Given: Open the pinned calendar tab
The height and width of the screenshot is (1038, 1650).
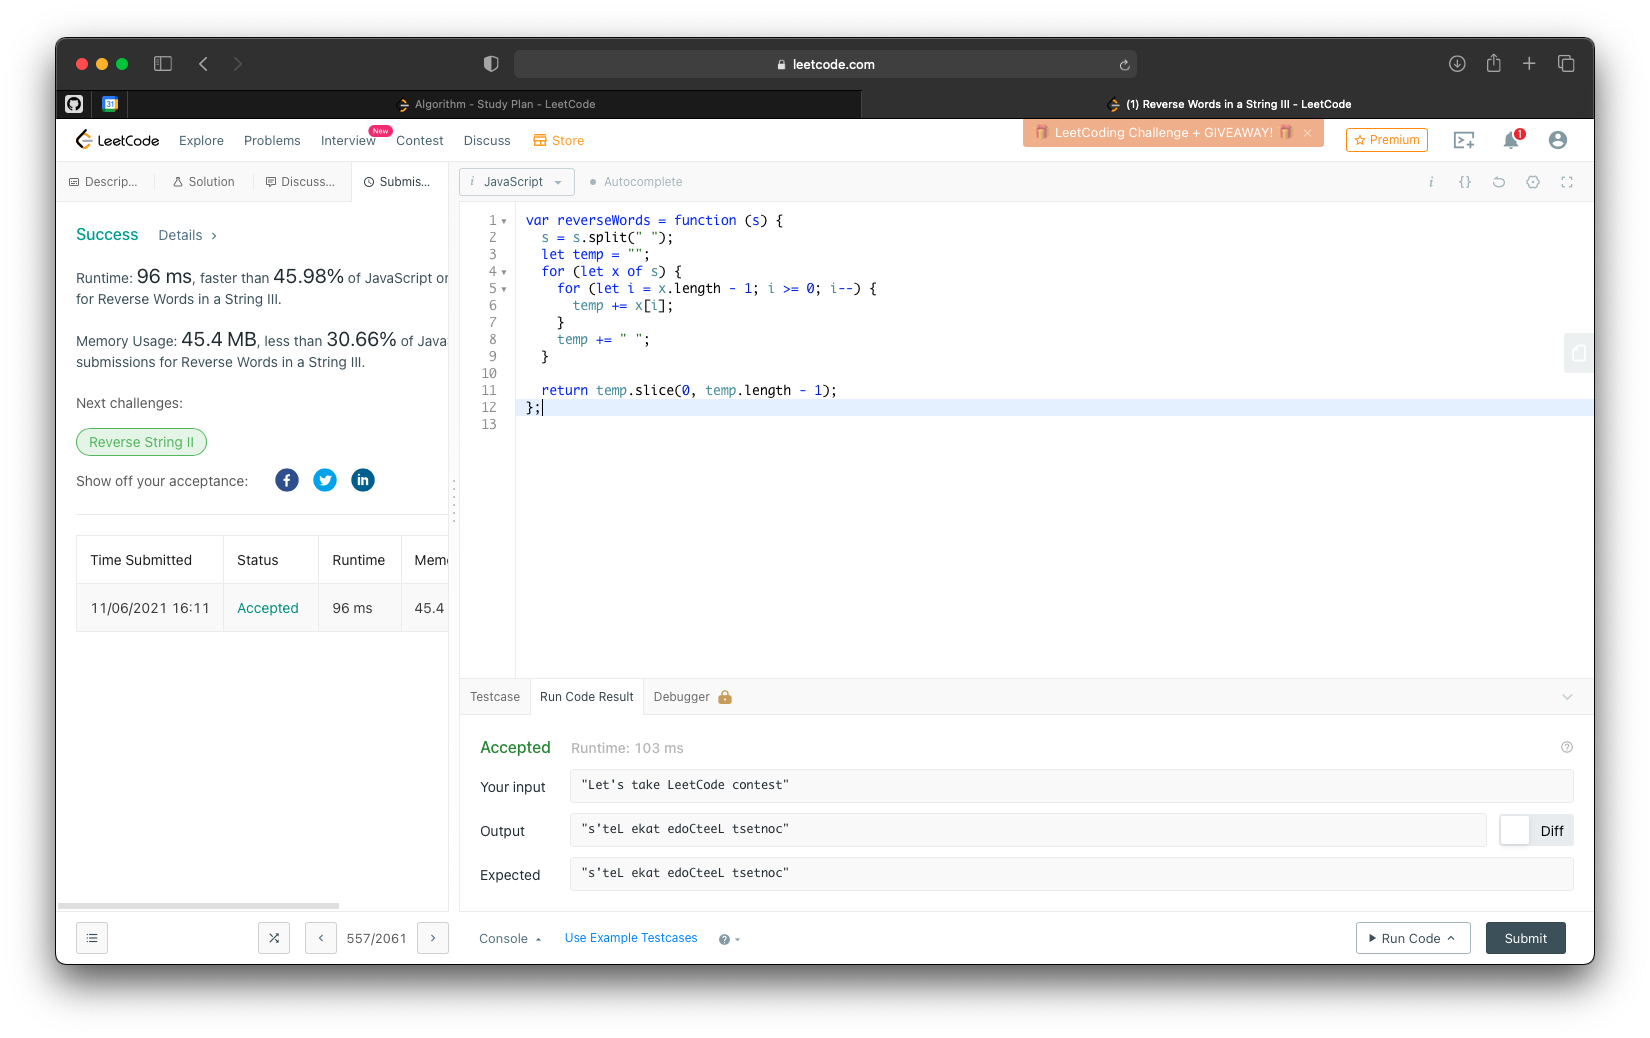Looking at the screenshot, I should (x=110, y=104).
